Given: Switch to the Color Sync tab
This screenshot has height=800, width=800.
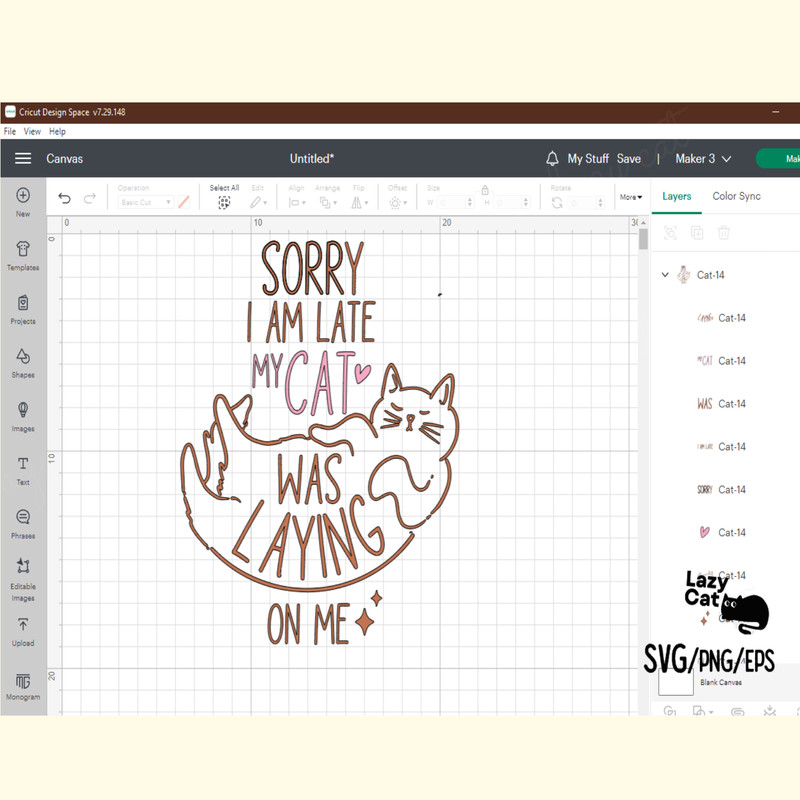Looking at the screenshot, I should point(736,196).
